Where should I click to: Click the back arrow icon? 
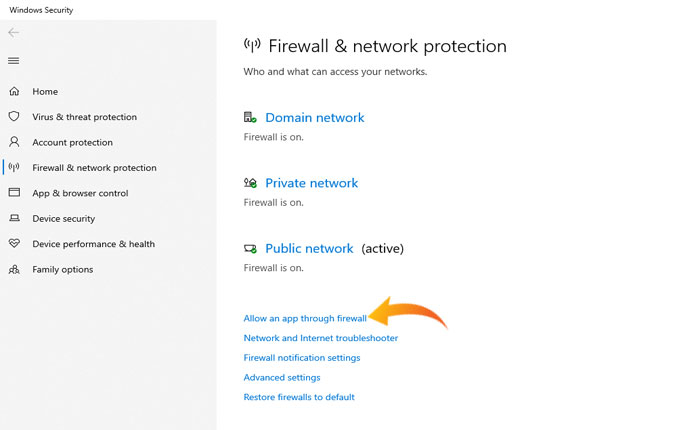(x=14, y=33)
